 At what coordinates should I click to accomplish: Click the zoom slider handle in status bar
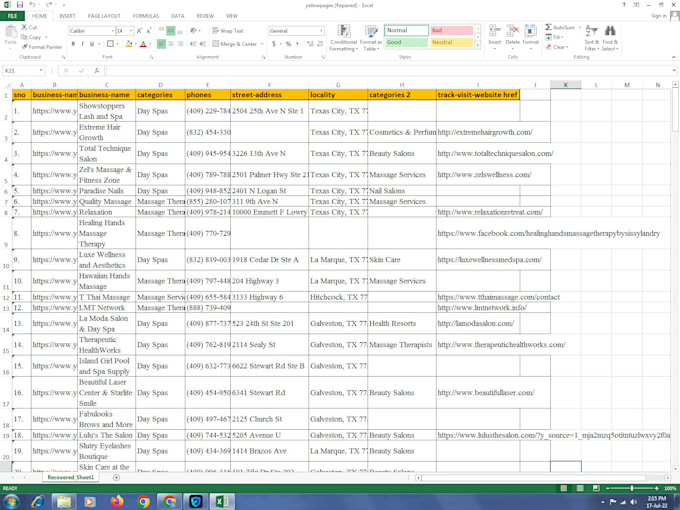click(632, 488)
